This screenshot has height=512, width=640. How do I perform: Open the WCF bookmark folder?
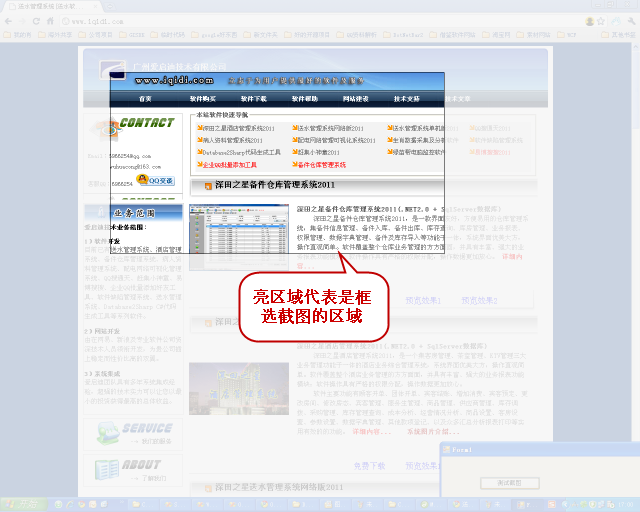pos(567,35)
